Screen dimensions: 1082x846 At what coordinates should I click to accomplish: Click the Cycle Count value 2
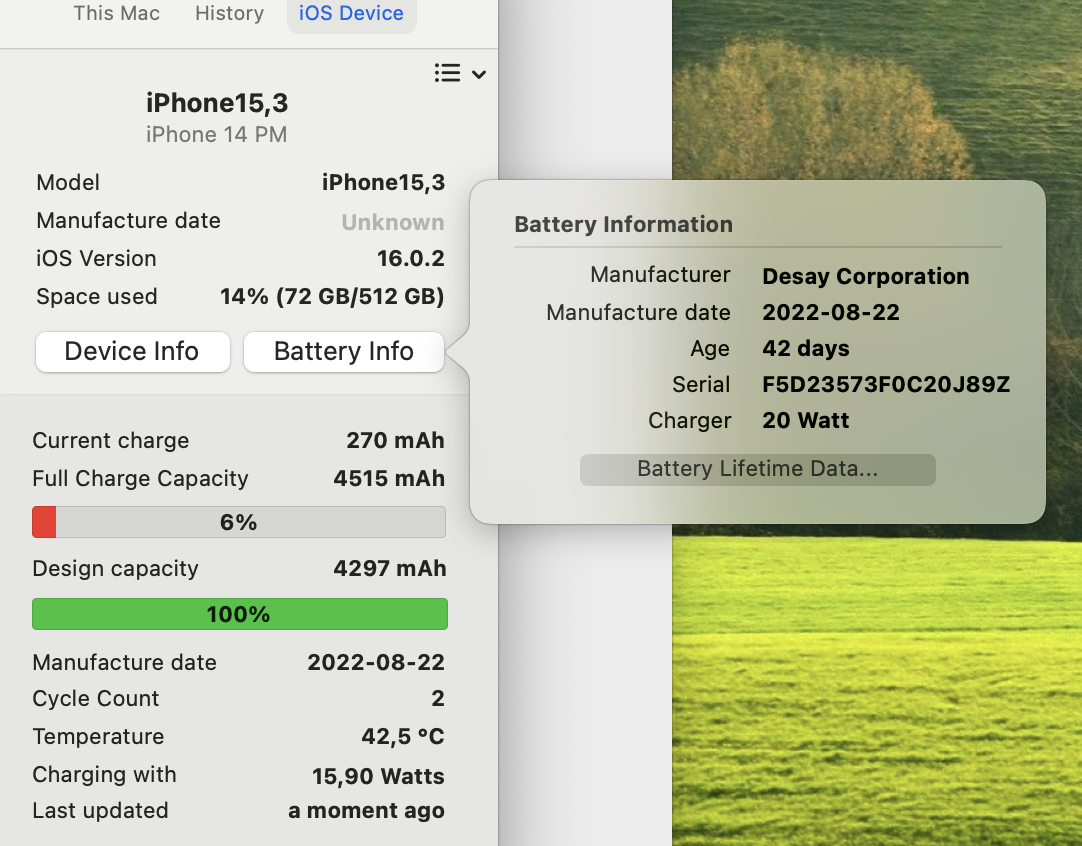437,698
